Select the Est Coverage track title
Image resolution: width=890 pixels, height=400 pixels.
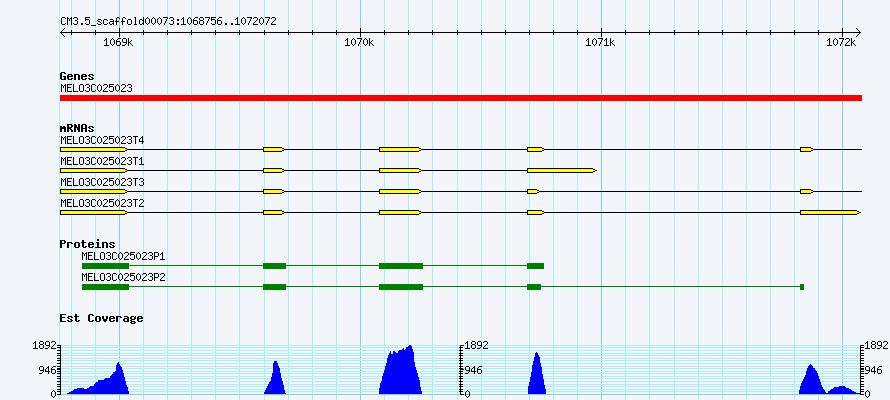tap(101, 318)
